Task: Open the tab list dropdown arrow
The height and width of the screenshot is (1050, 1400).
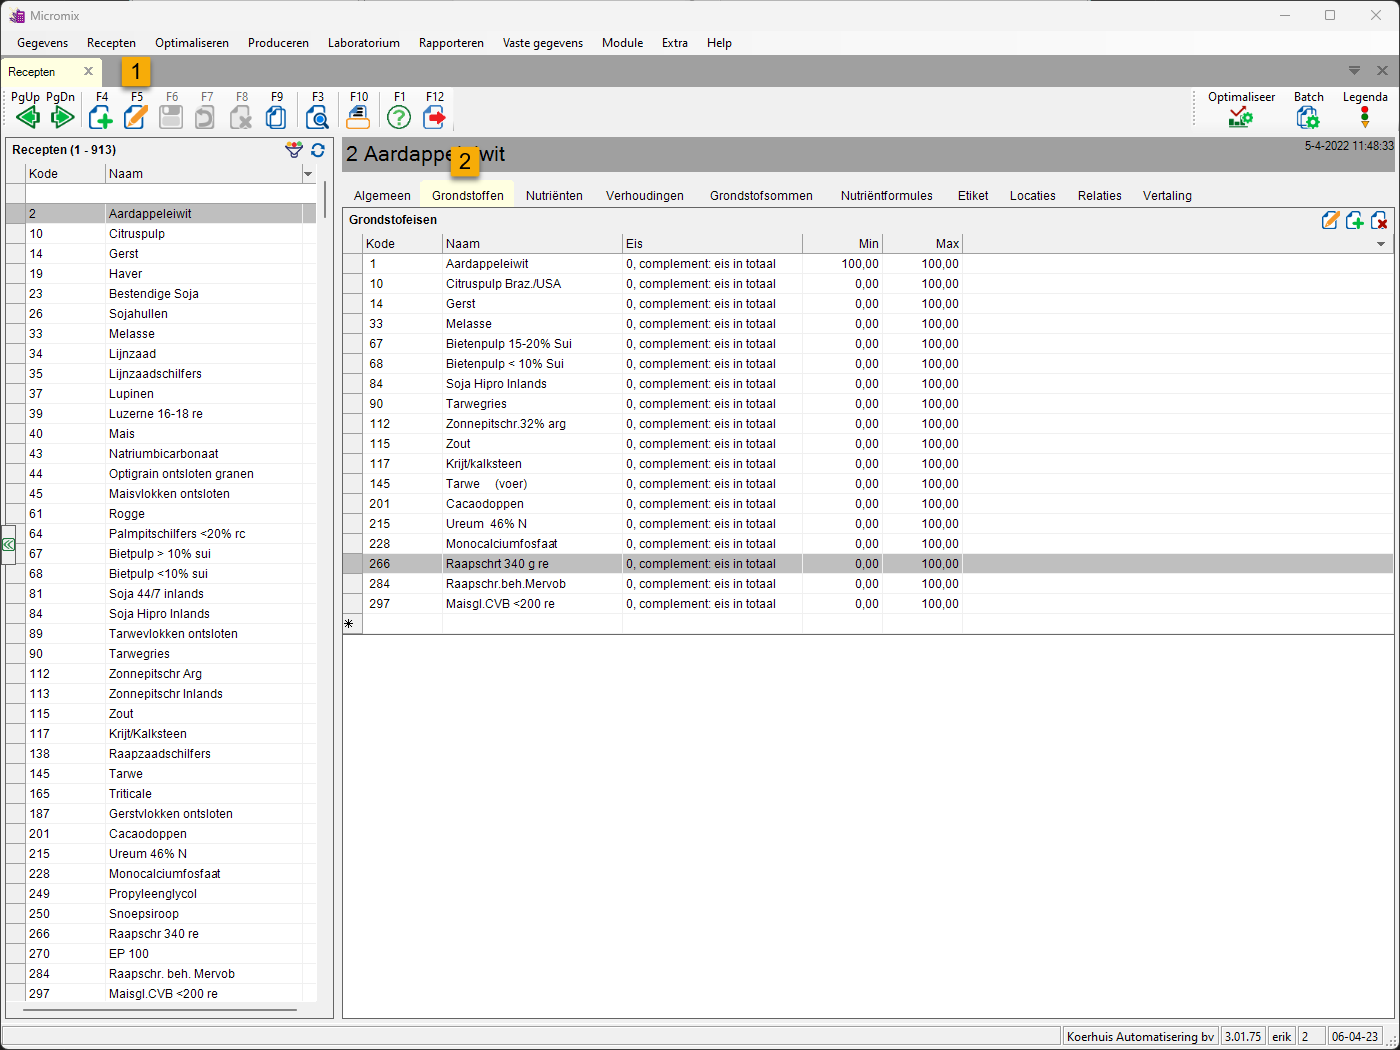Action: coord(1354,71)
